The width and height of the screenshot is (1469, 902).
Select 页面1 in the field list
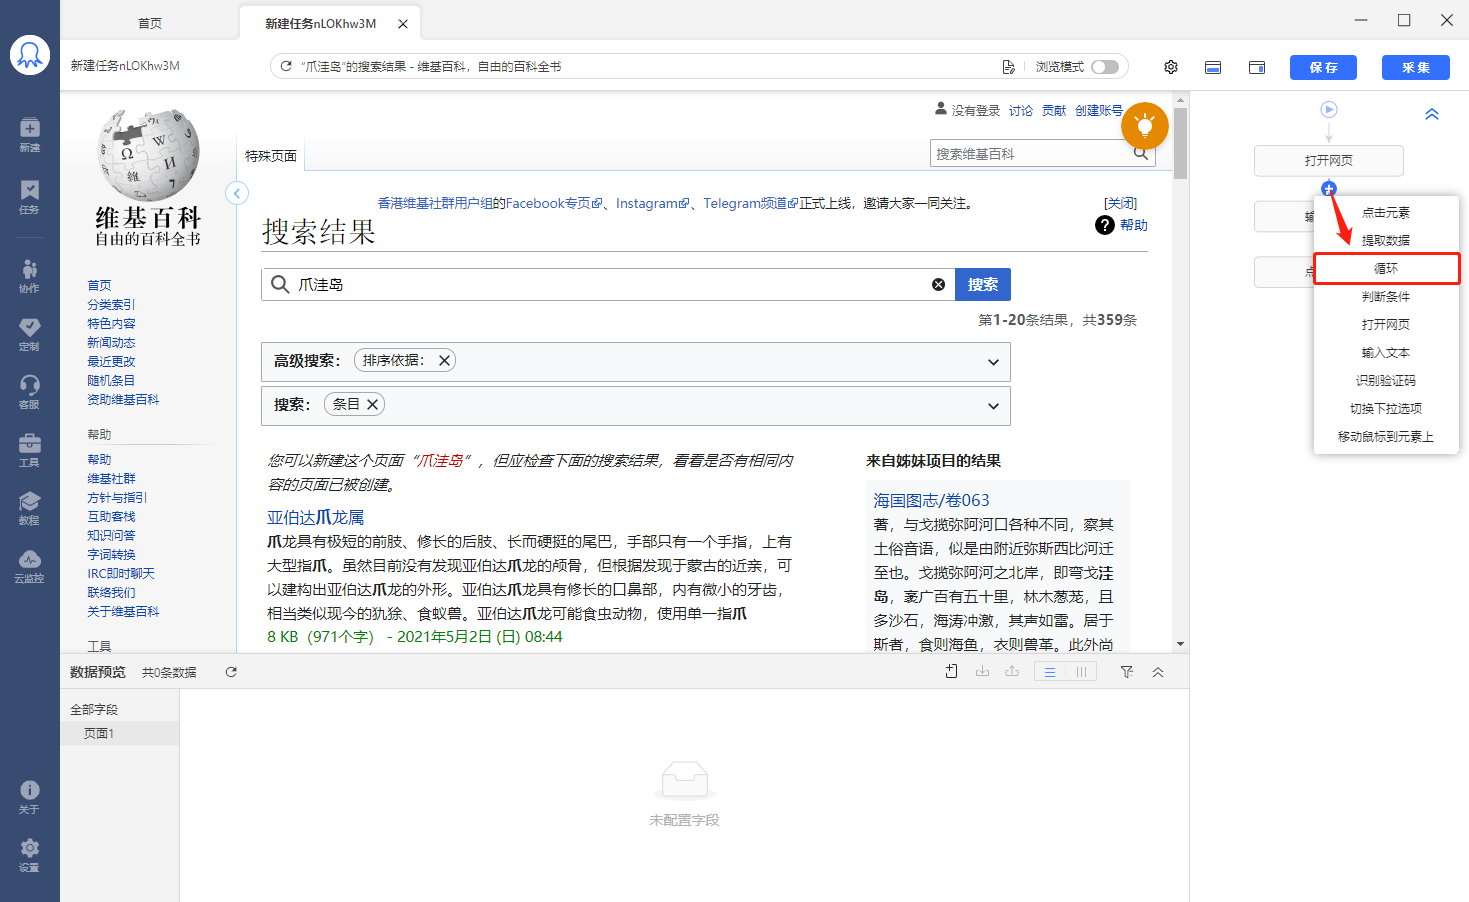(x=120, y=733)
